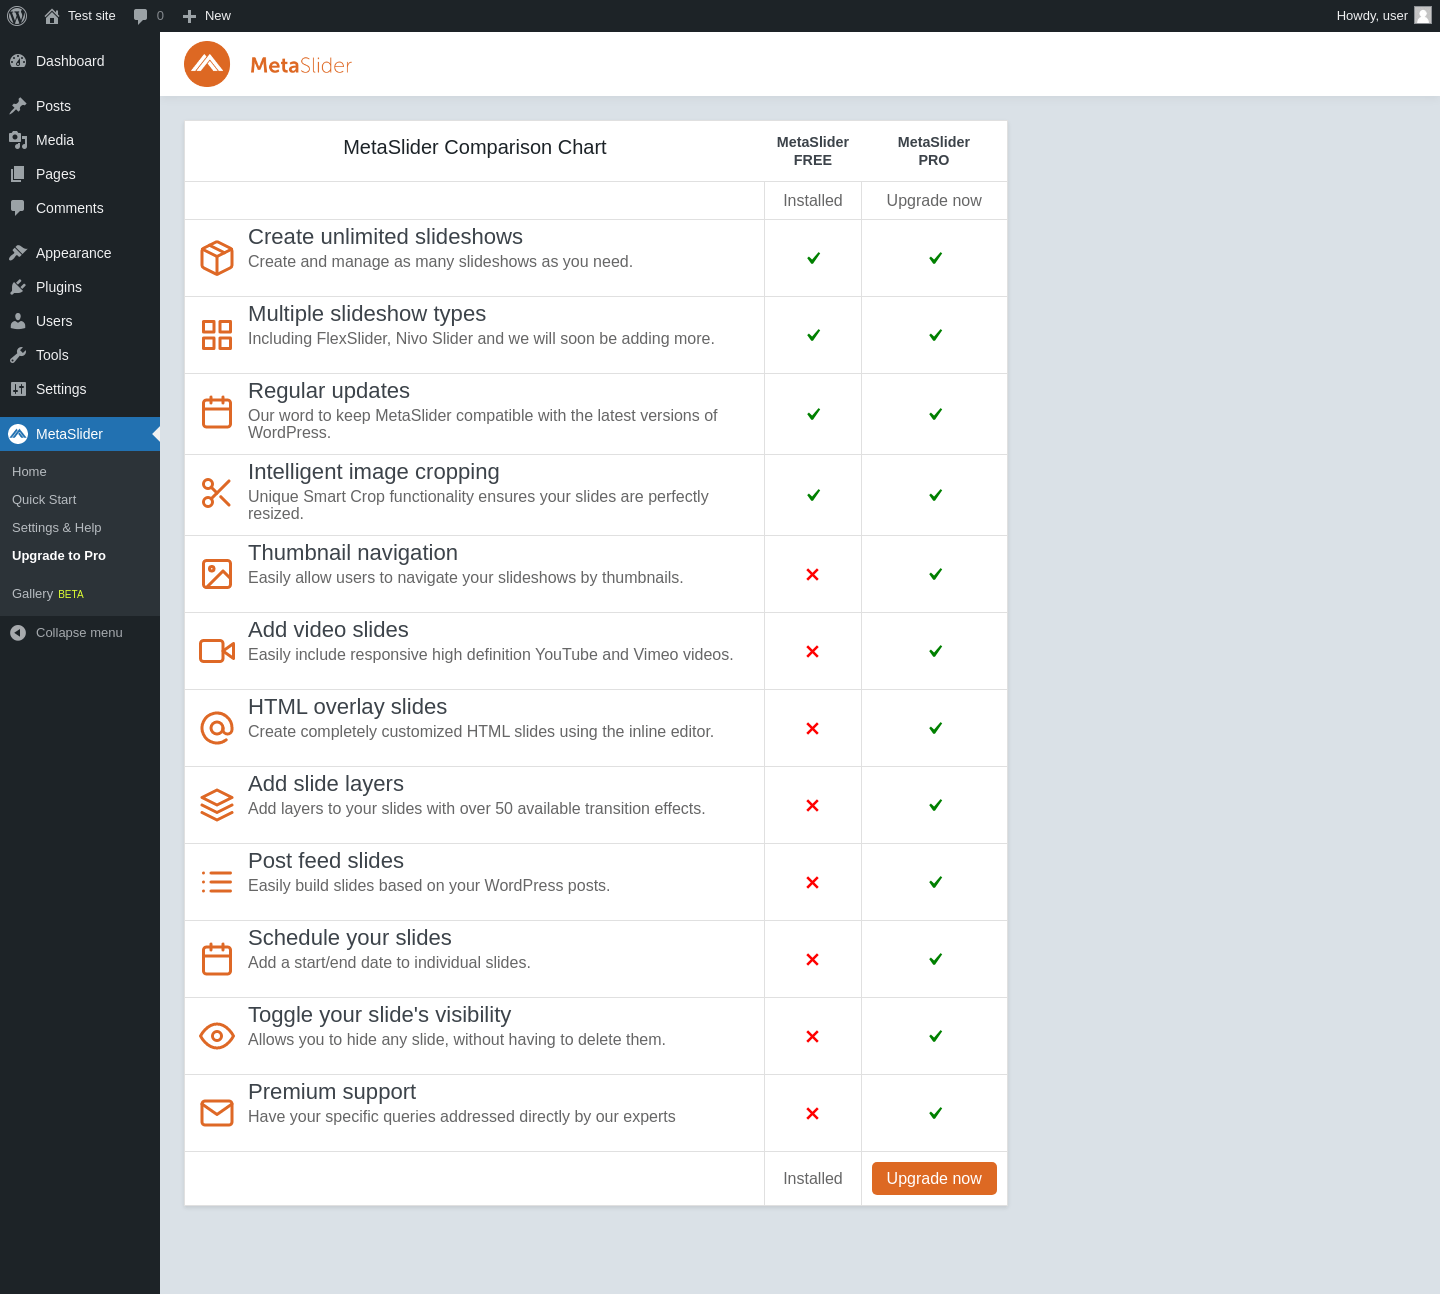
Task: Click the Posts pushpin icon in sidebar
Action: point(18,106)
